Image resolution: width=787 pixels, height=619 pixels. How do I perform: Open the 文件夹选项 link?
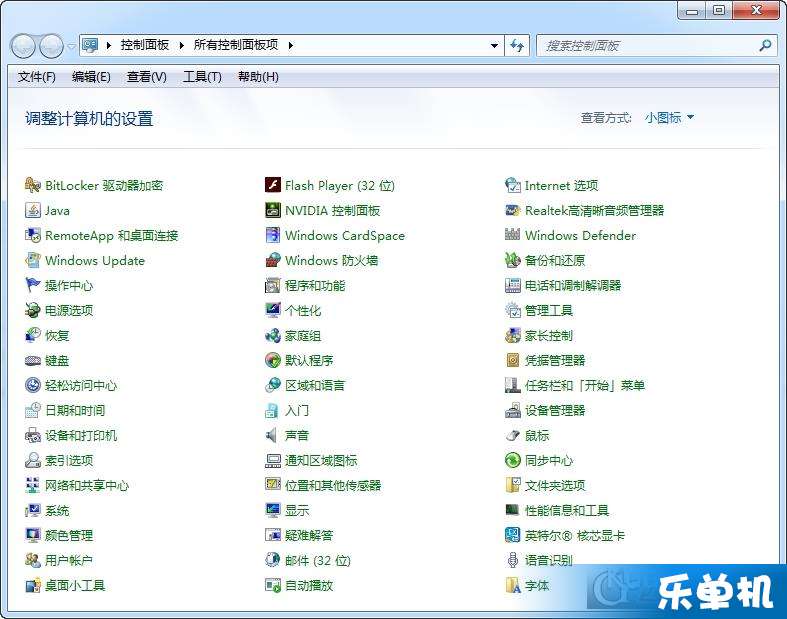pos(555,485)
